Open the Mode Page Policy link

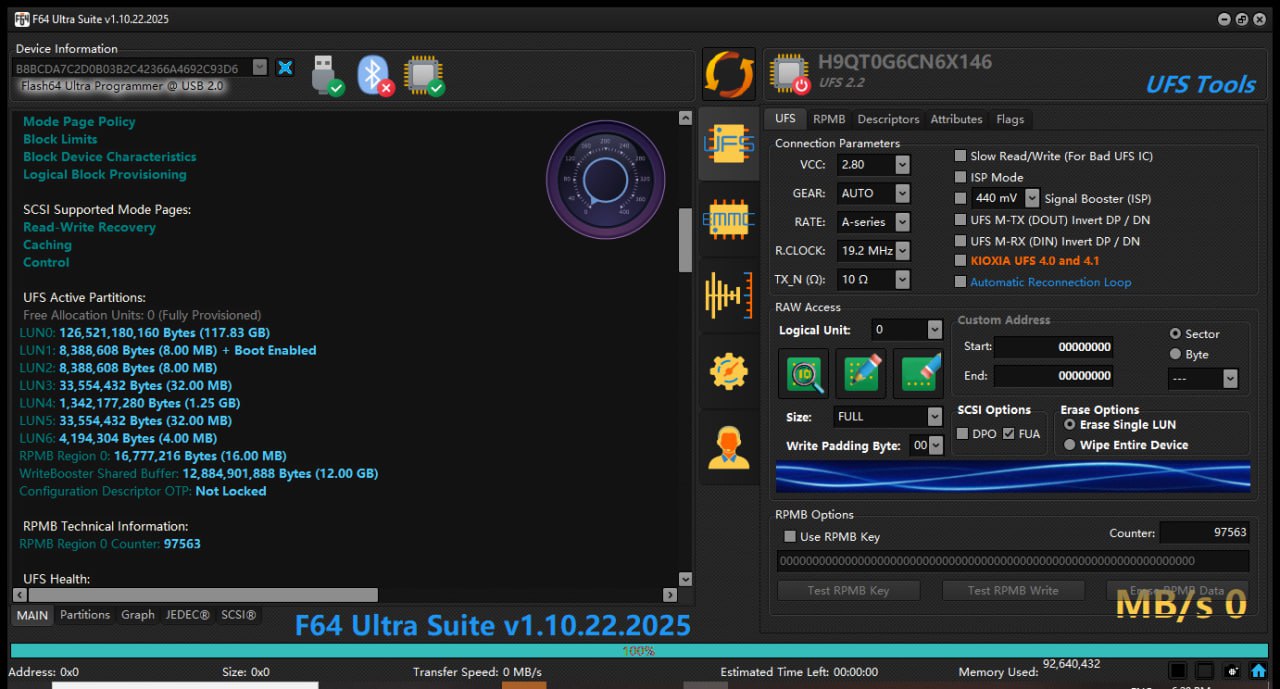pos(79,122)
